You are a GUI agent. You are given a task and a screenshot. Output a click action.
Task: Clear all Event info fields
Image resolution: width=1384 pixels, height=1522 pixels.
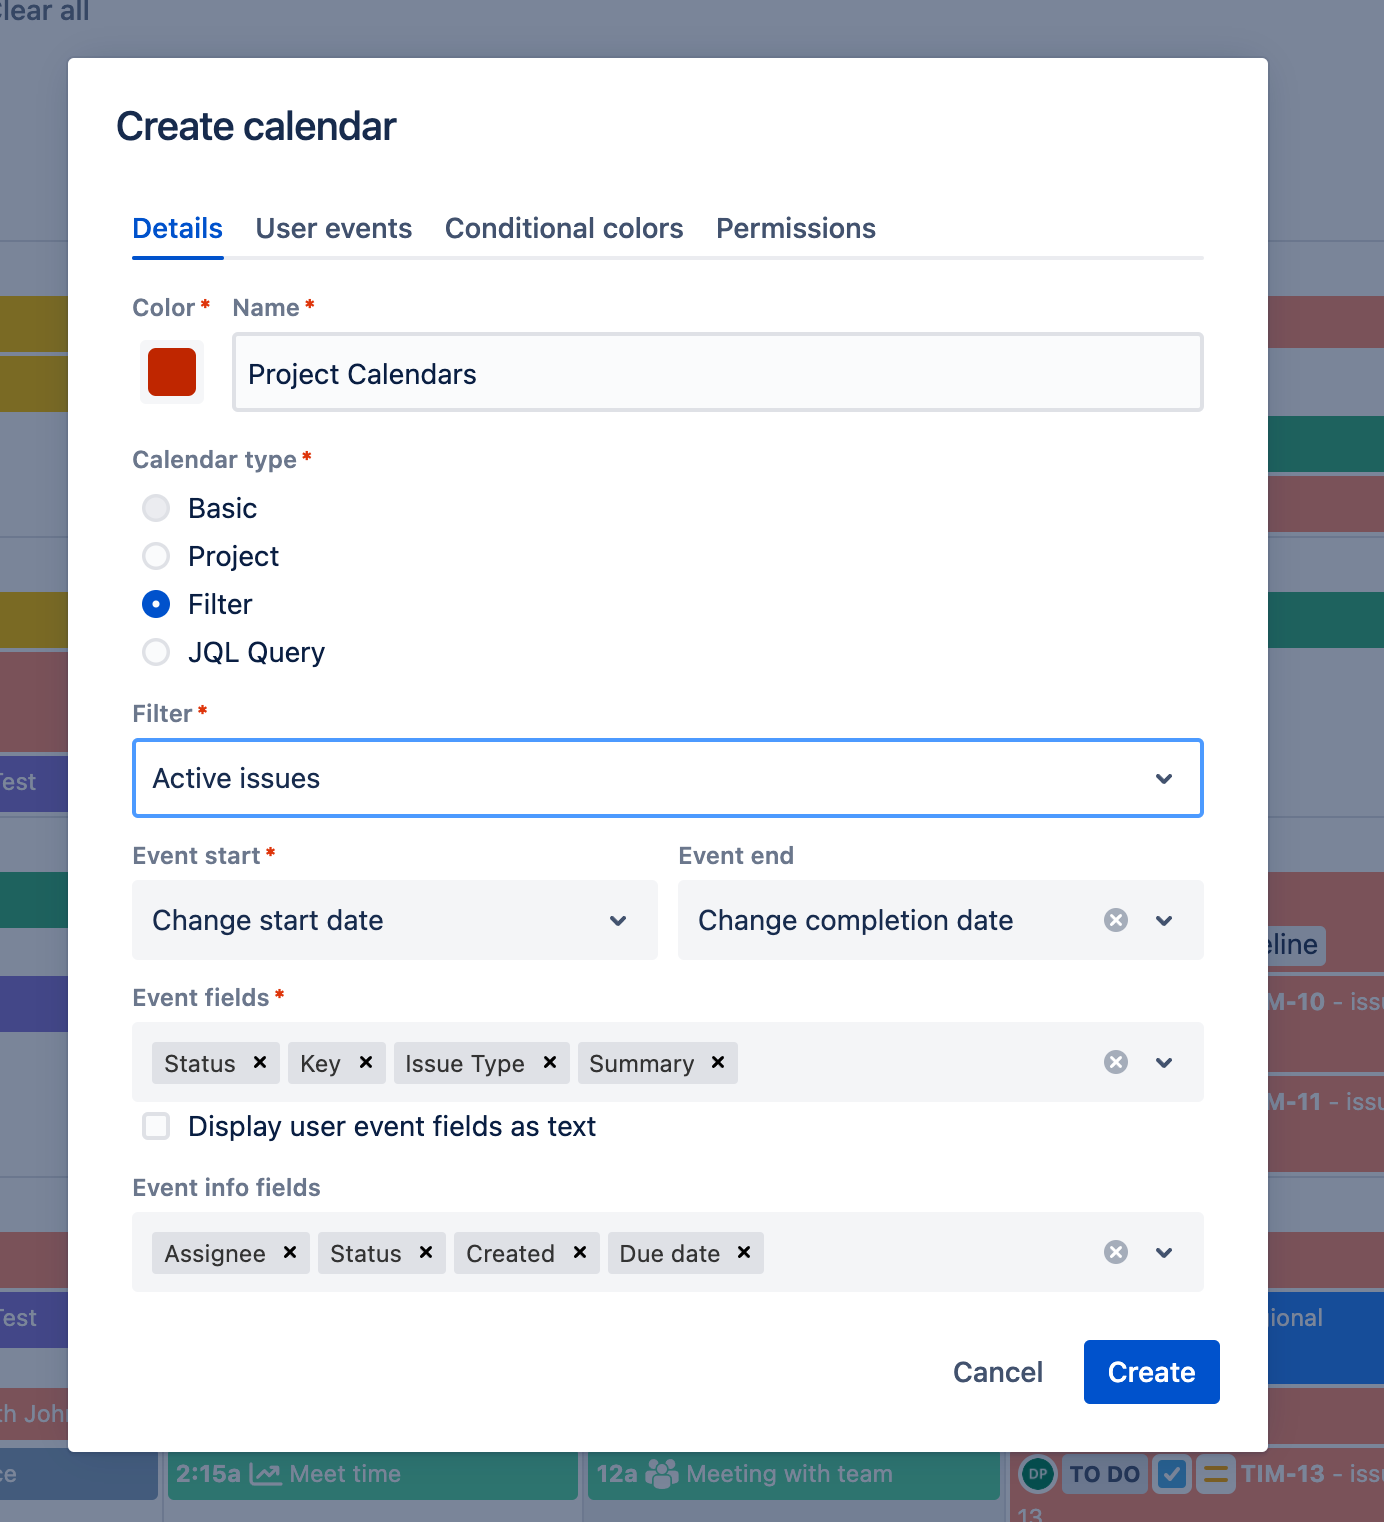click(x=1116, y=1252)
